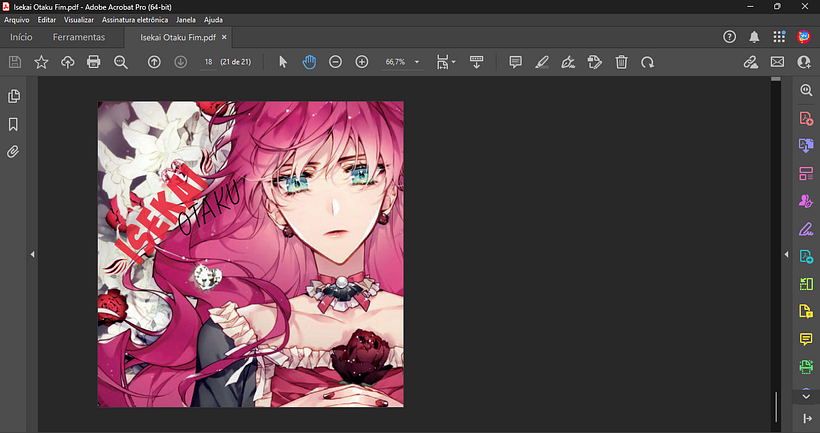Viewport: 820px width, 433px height.
Task: Click the scrolling mode icon
Action: (x=476, y=62)
